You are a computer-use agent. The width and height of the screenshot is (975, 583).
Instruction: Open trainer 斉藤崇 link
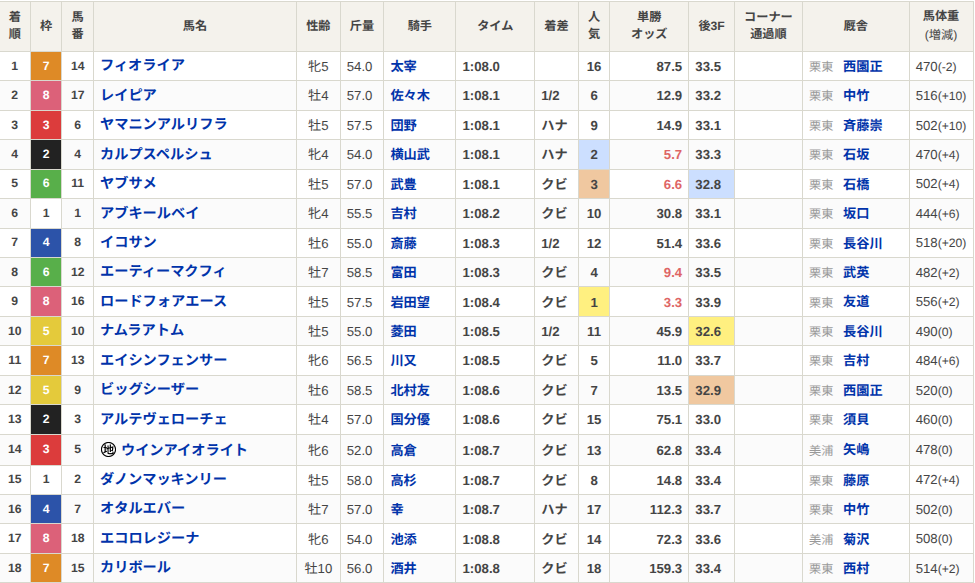click(x=862, y=125)
